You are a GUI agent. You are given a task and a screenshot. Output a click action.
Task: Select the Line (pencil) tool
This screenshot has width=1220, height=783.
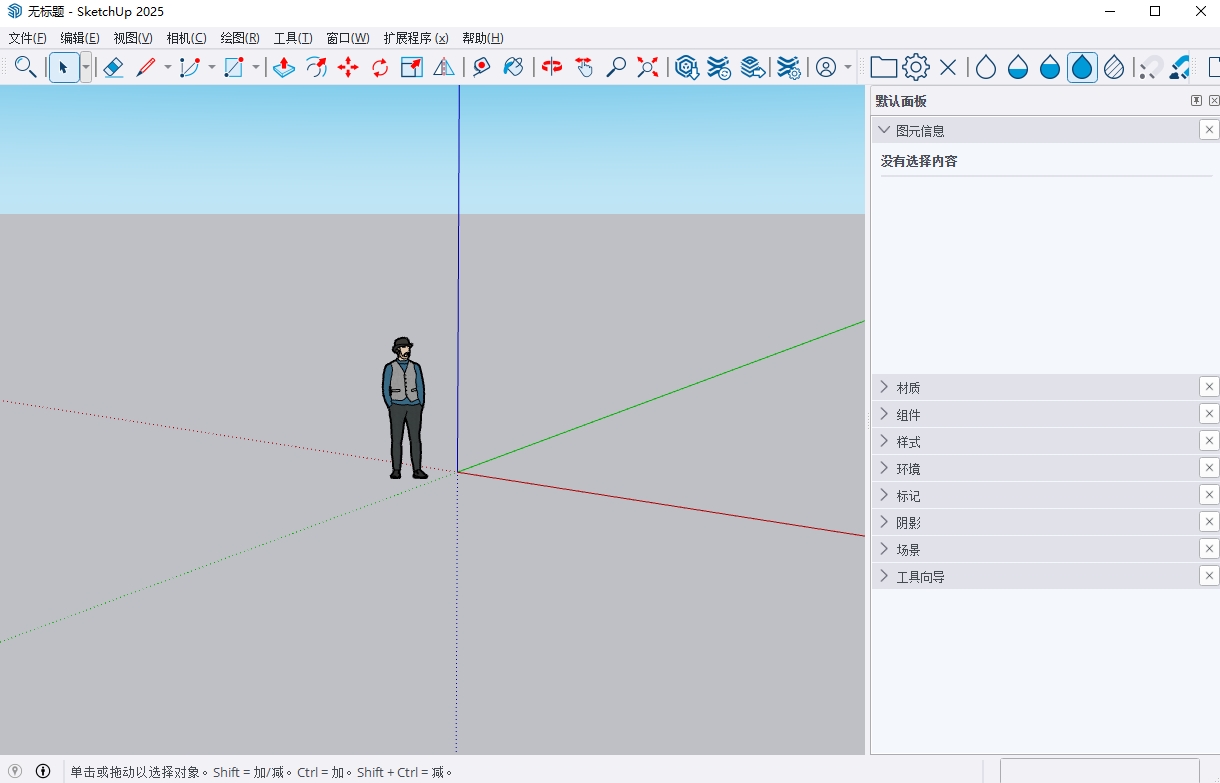pyautogui.click(x=146, y=67)
